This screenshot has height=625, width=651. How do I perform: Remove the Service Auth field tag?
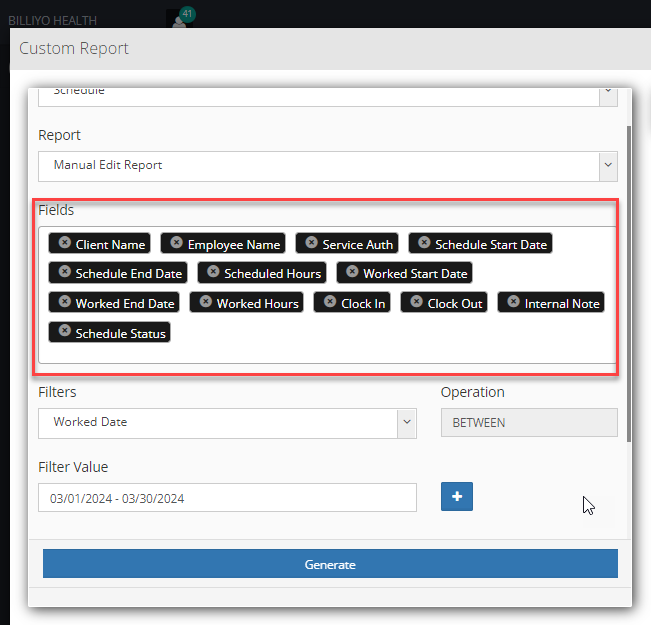coord(311,242)
